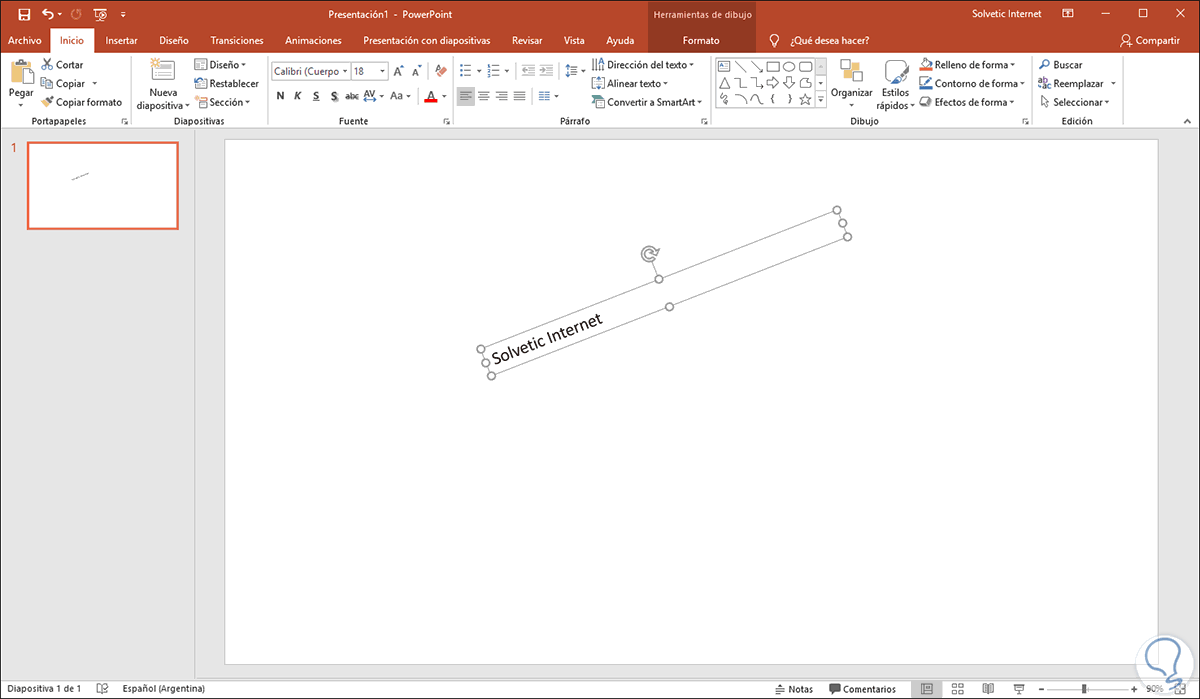
Task: Align text left in paragraph group
Action: [x=466, y=96]
